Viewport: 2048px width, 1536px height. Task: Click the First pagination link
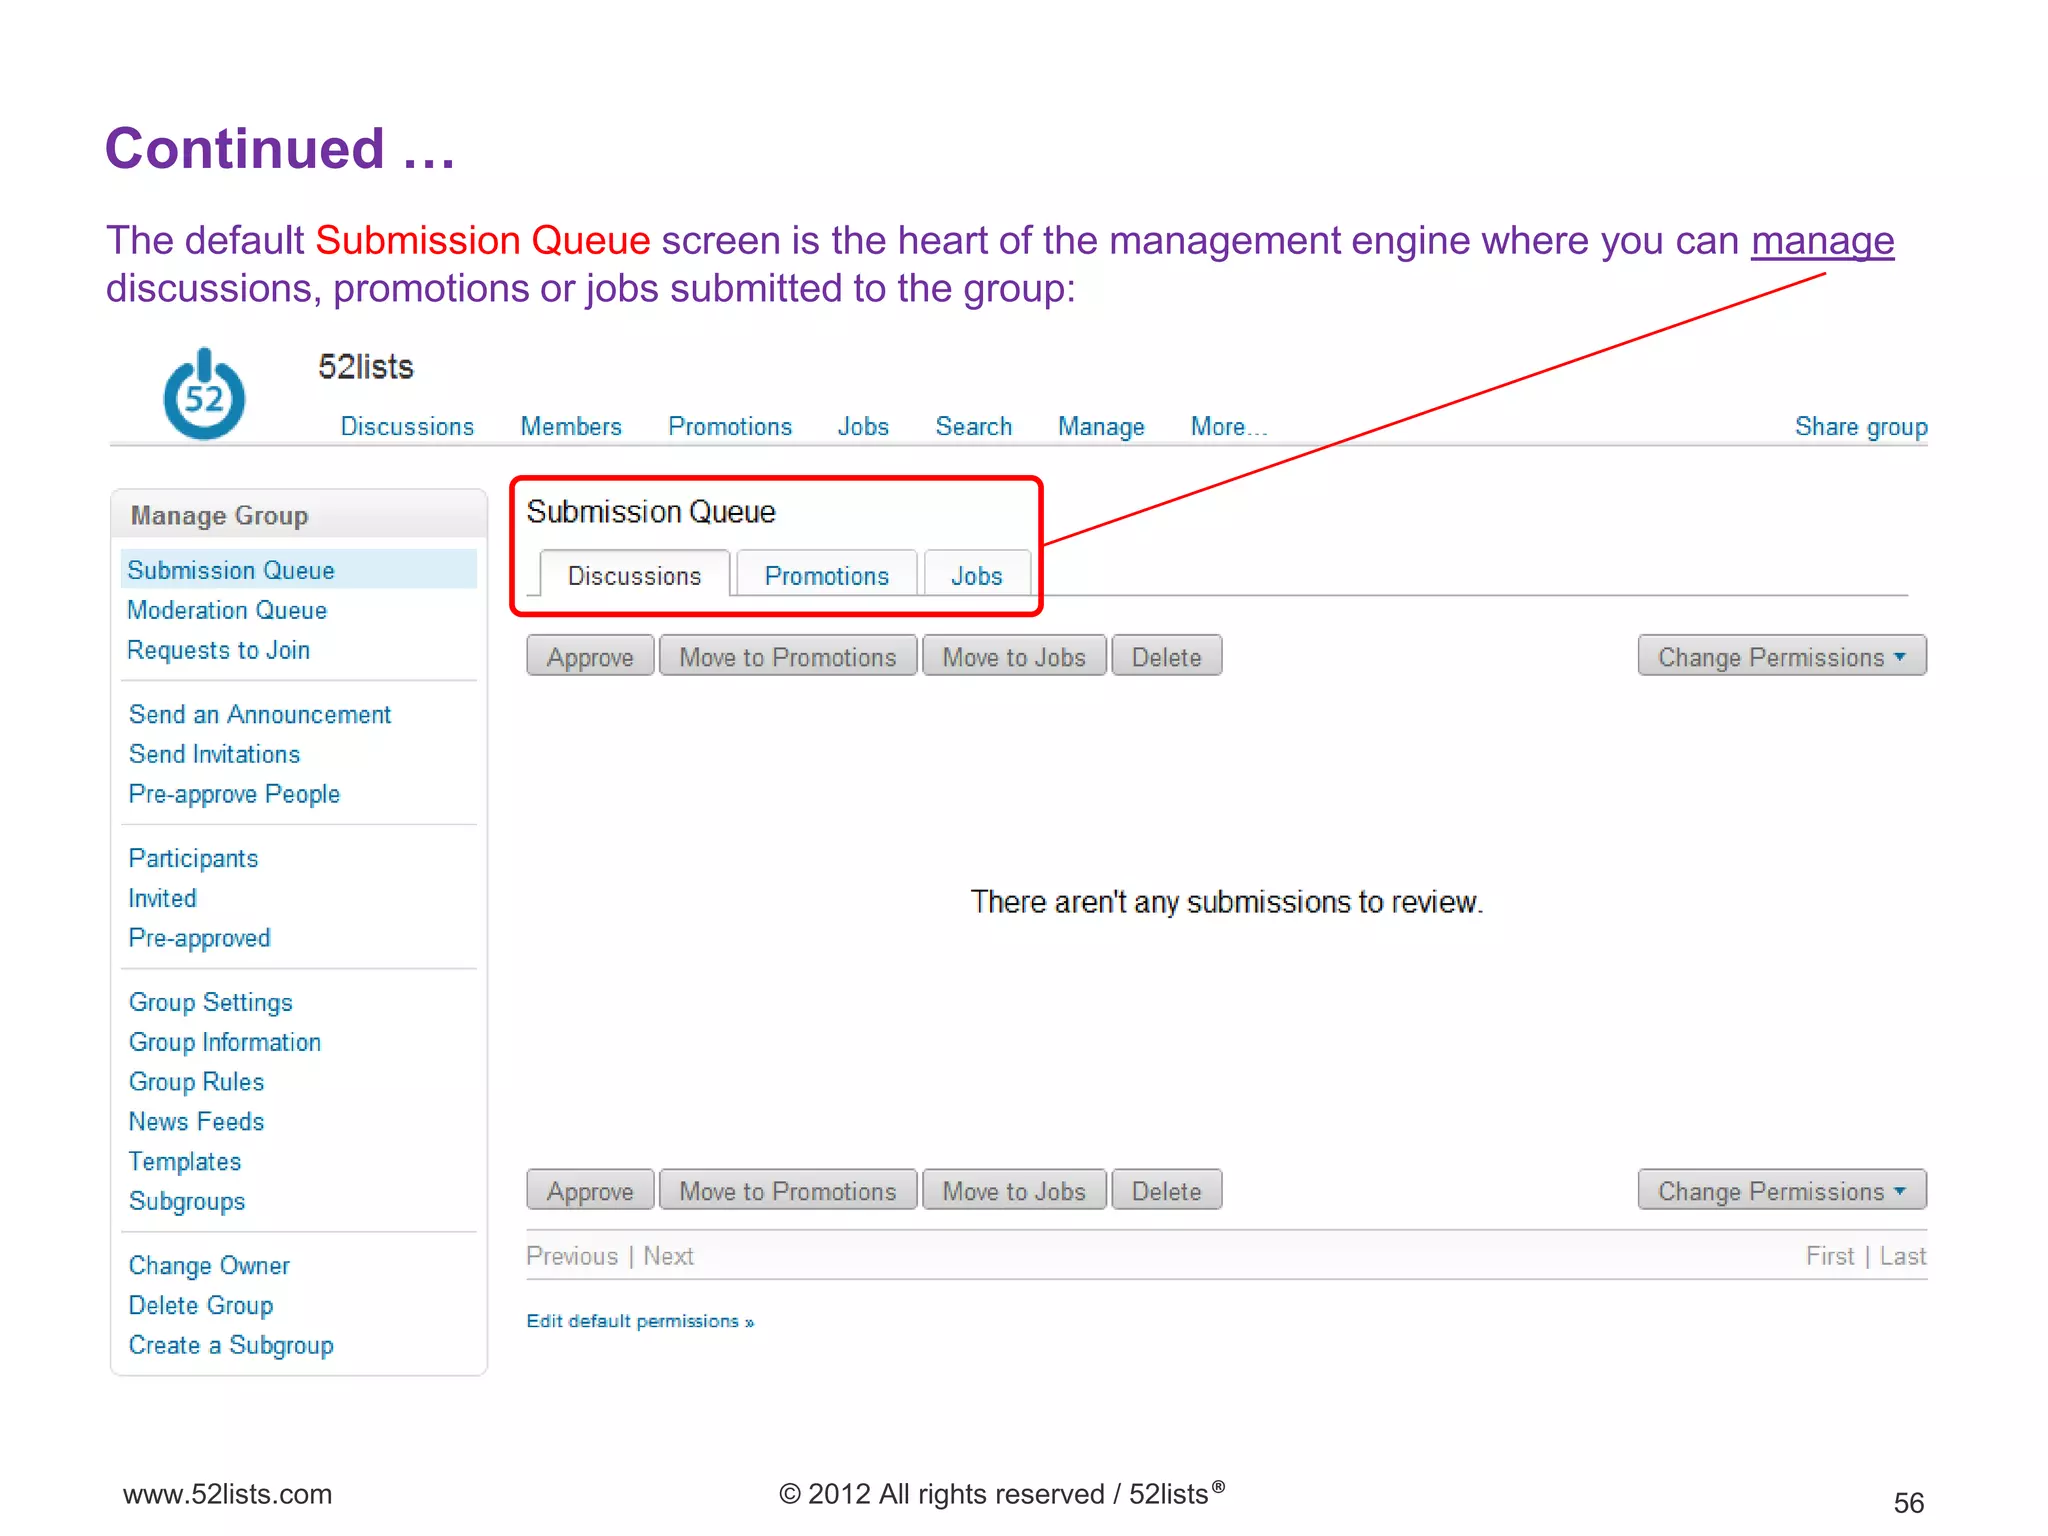[x=1830, y=1256]
